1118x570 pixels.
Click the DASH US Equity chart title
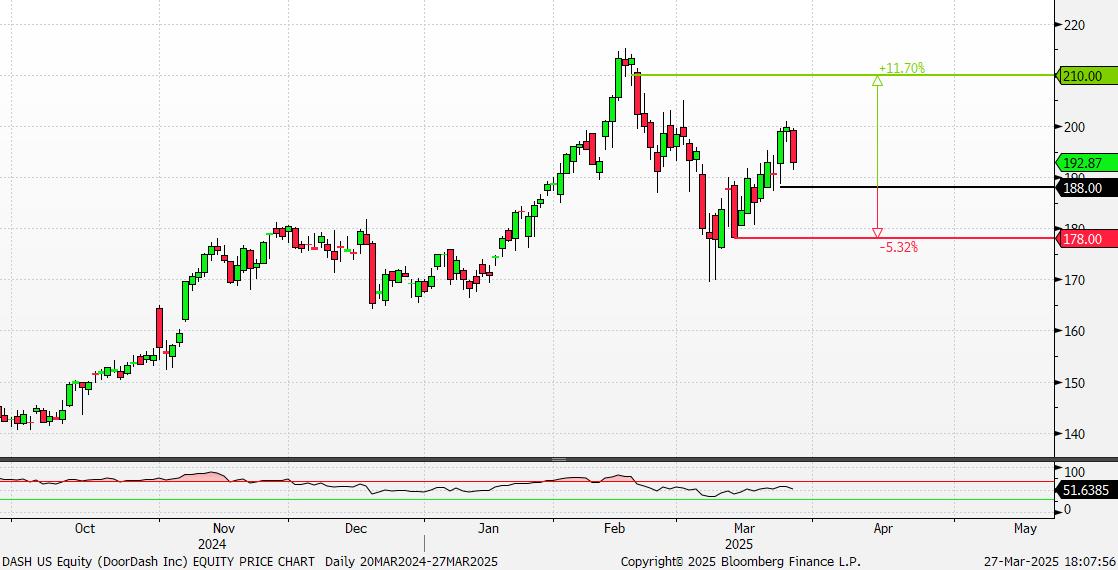[x=249, y=561]
